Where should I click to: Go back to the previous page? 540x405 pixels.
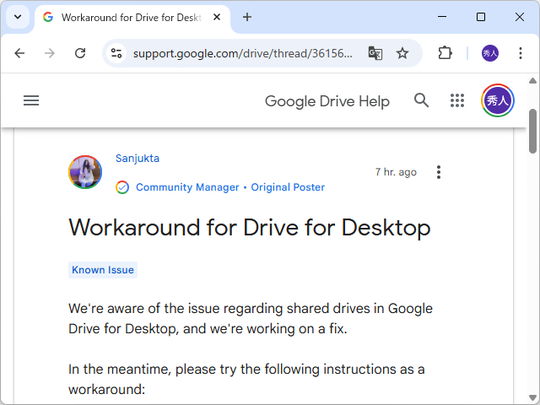(20, 53)
